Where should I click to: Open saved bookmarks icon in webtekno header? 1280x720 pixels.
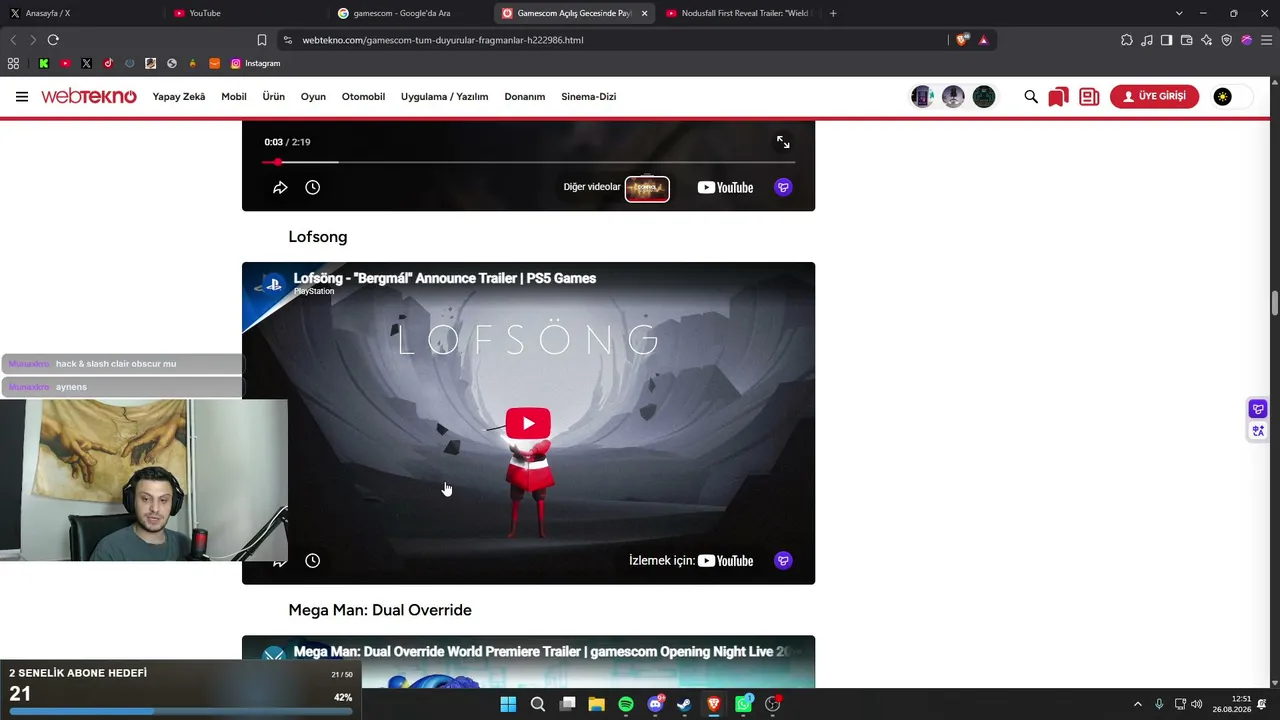[1058, 97]
